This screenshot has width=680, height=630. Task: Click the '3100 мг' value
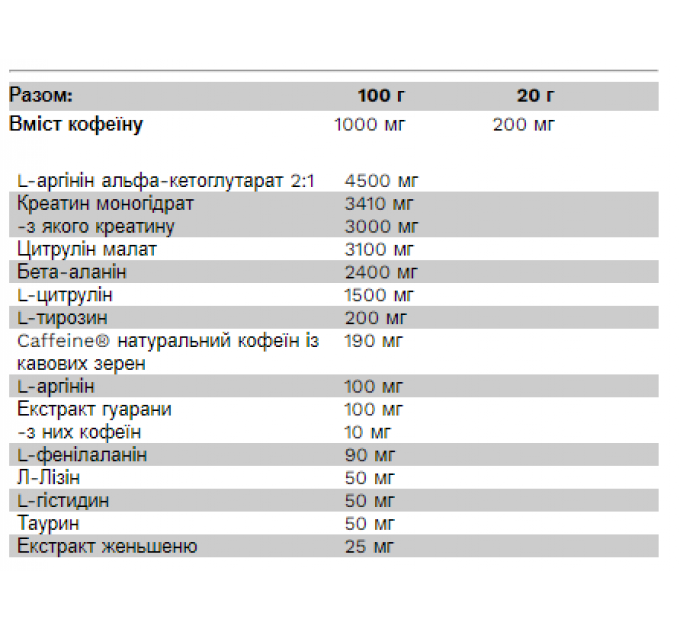tap(379, 250)
